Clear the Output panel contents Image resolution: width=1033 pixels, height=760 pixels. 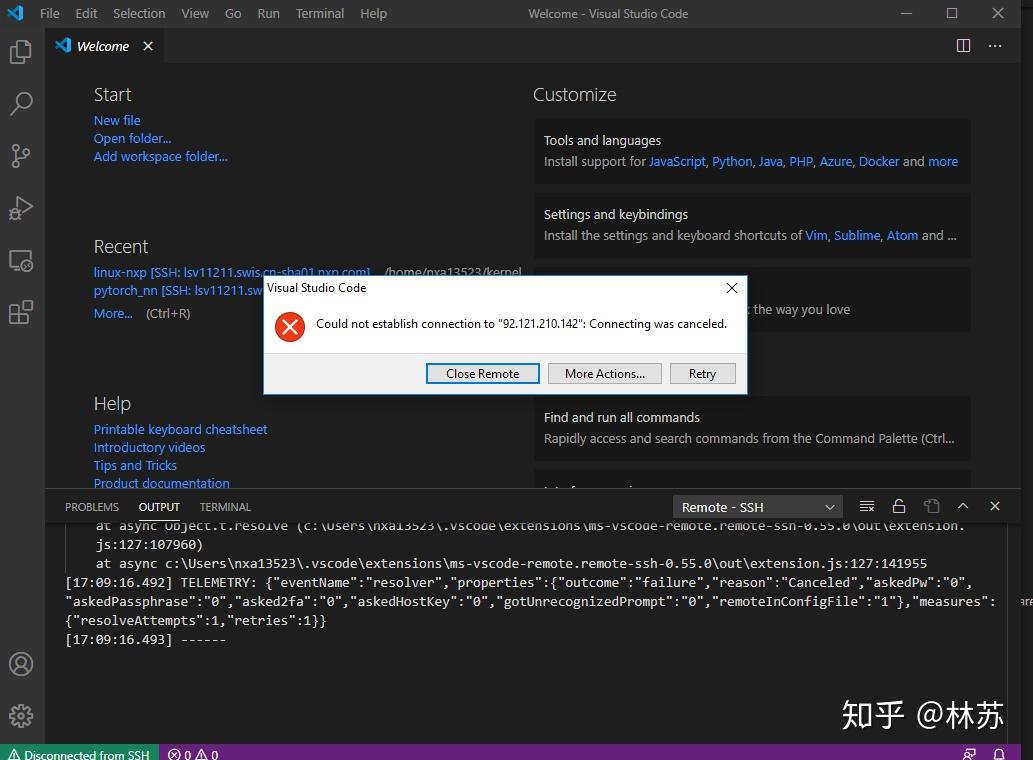point(866,506)
